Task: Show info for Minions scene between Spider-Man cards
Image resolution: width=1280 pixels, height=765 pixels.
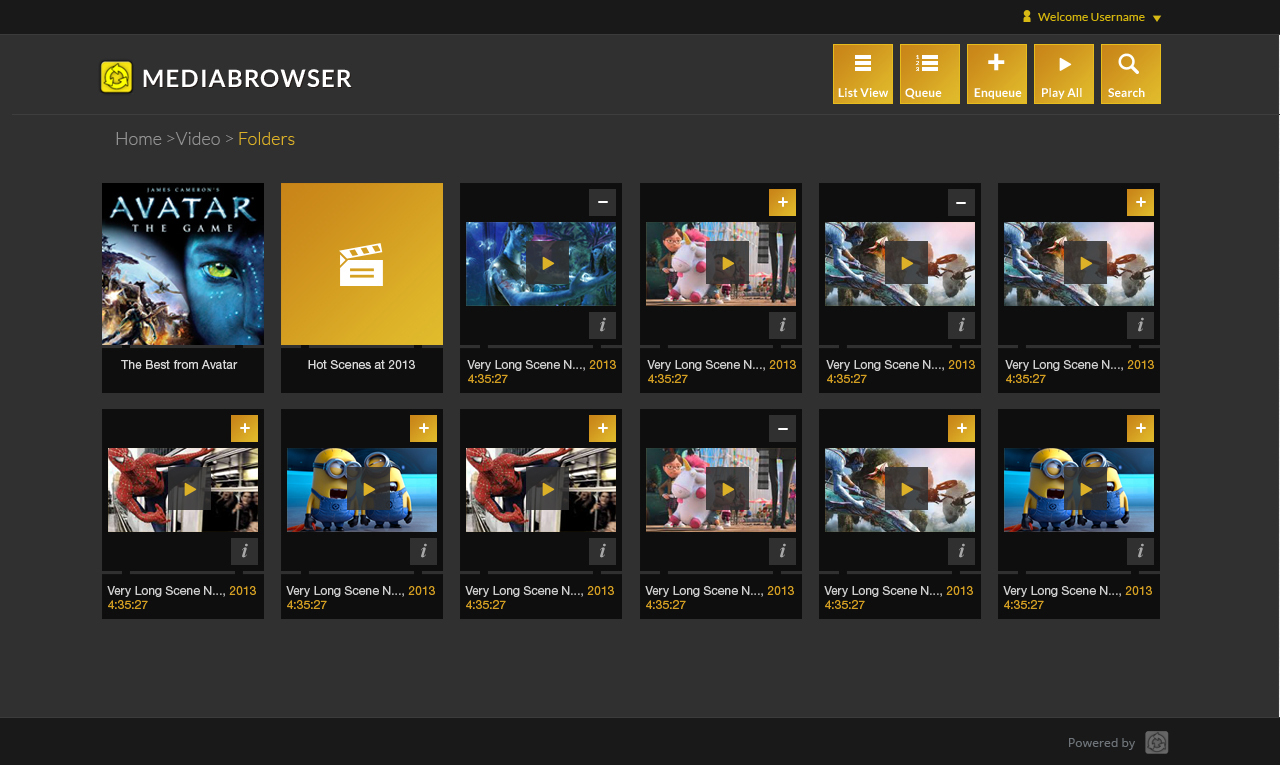Action: pyautogui.click(x=423, y=551)
